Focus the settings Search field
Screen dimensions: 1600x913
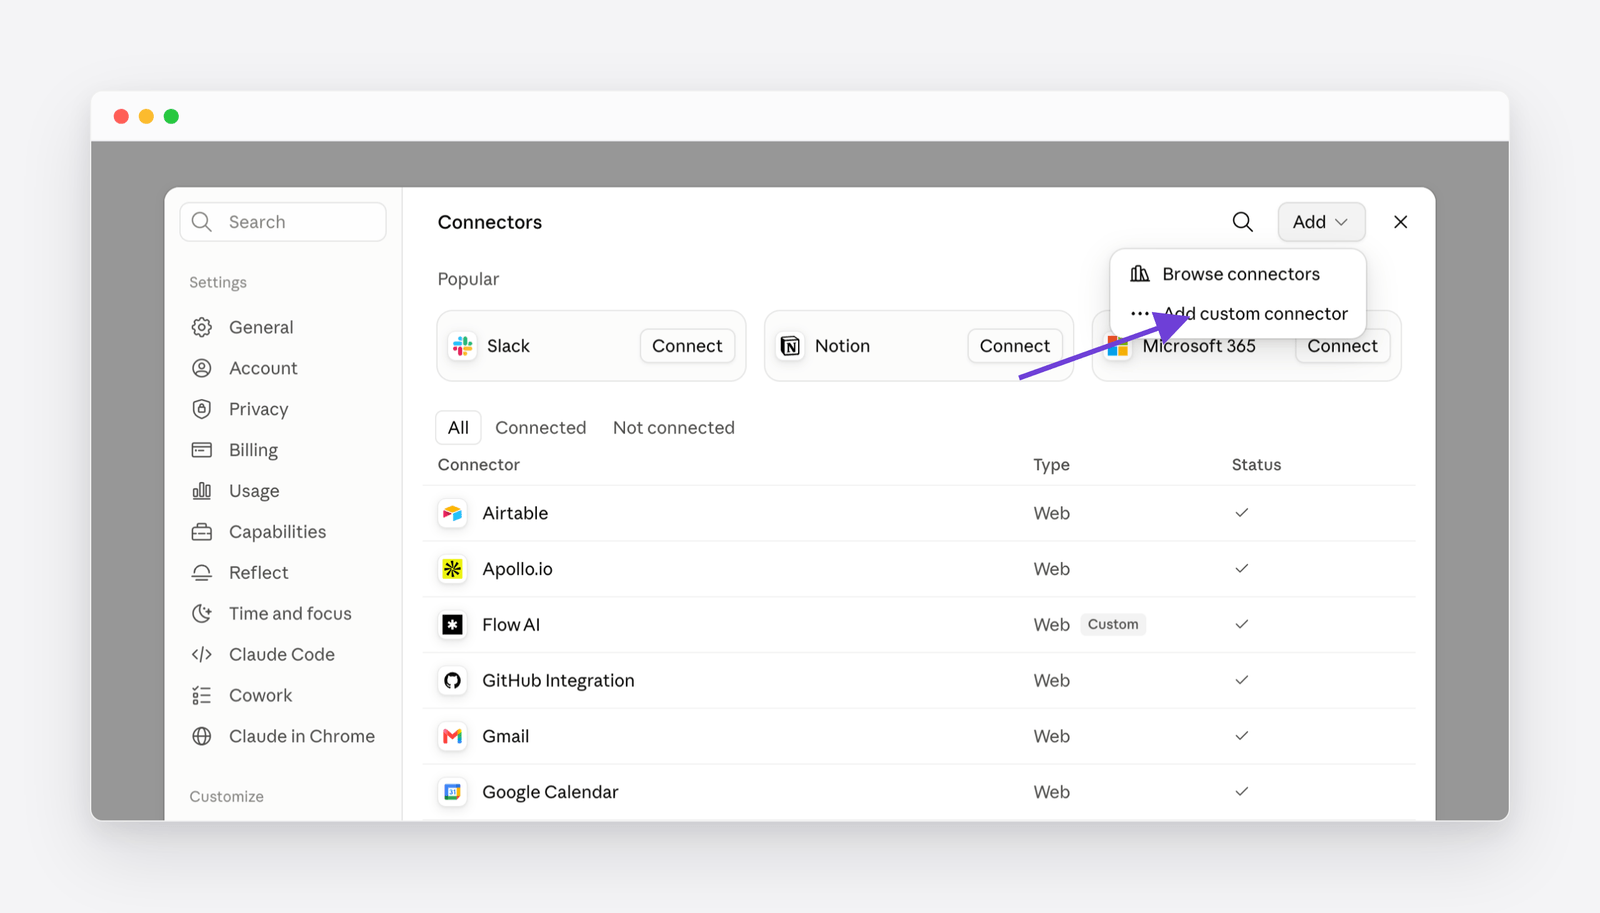283,222
